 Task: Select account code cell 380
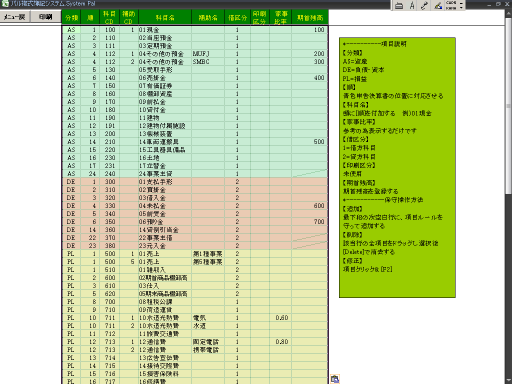point(109,246)
